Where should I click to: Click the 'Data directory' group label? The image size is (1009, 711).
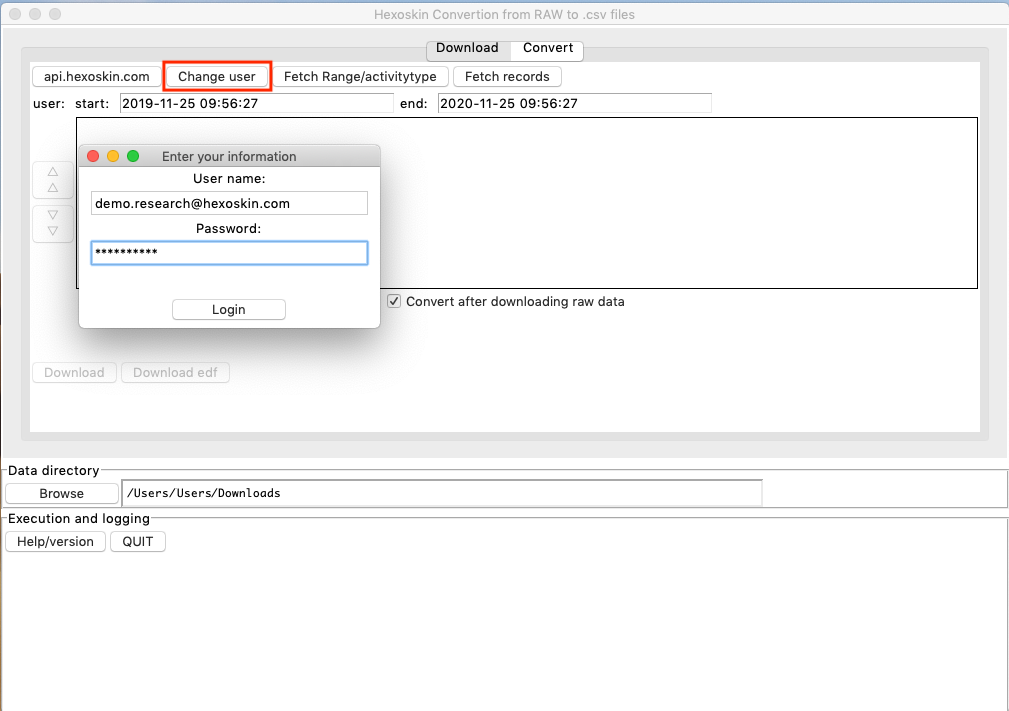pos(53,470)
